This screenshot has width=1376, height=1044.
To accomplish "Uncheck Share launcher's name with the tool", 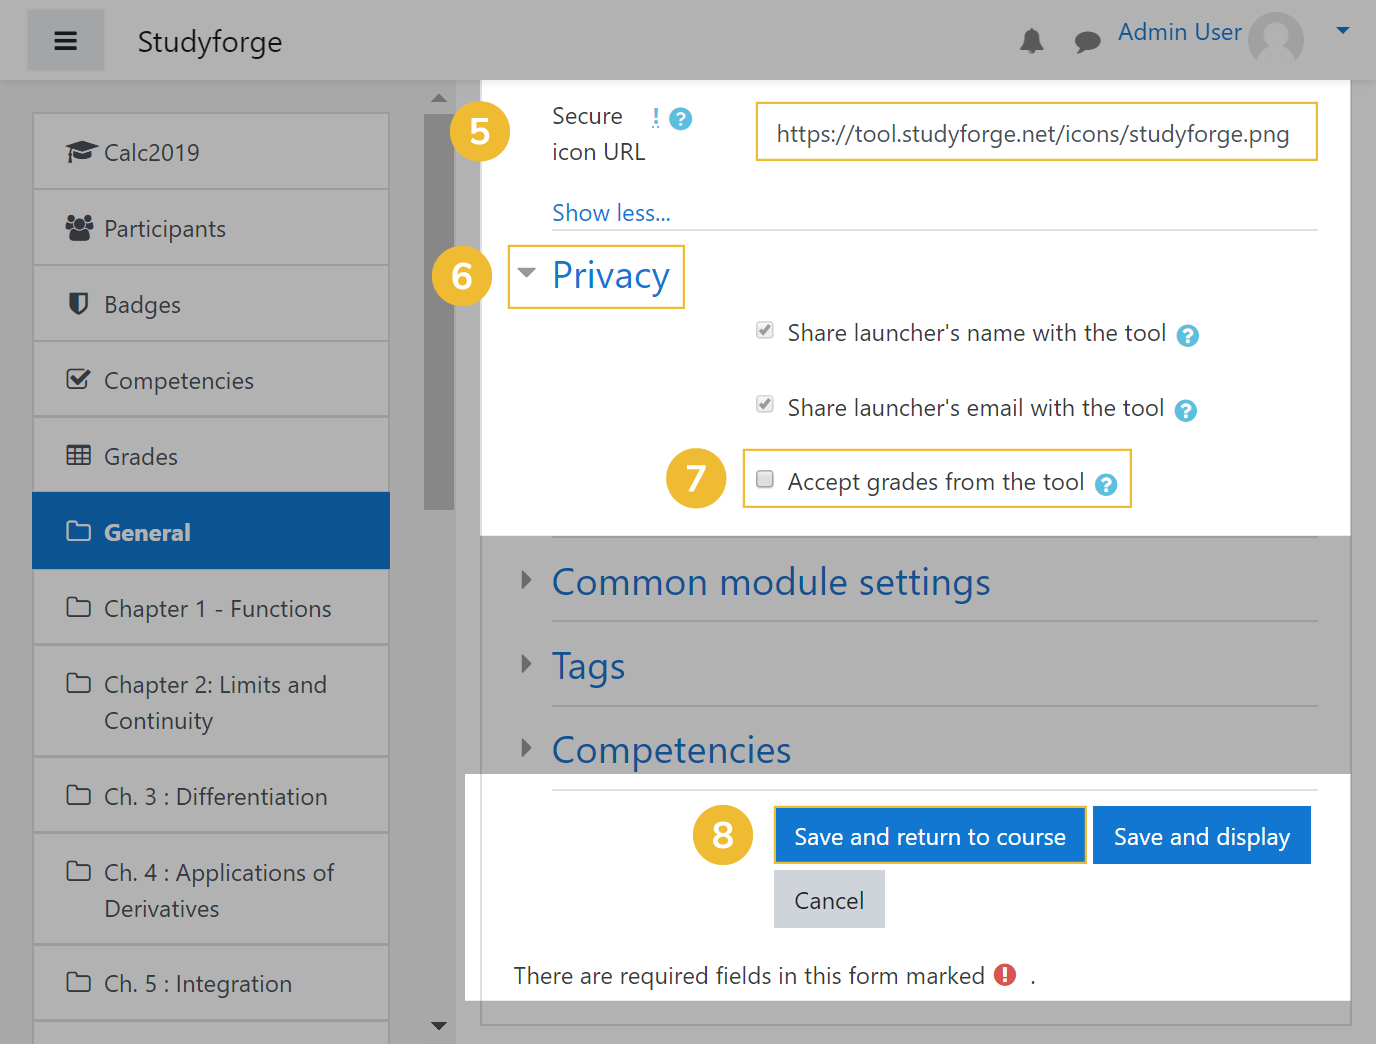I will tap(764, 330).
